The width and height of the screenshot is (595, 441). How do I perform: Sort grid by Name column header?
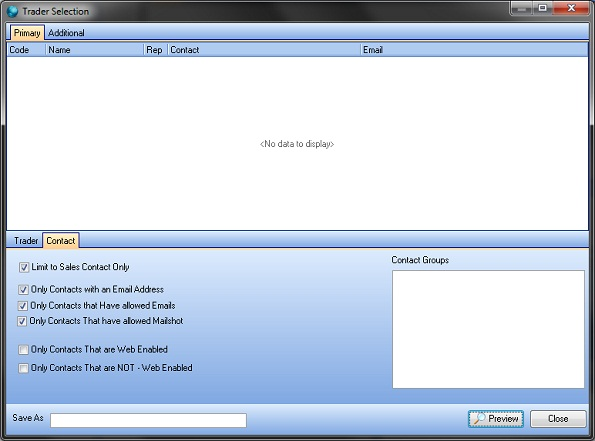point(94,50)
